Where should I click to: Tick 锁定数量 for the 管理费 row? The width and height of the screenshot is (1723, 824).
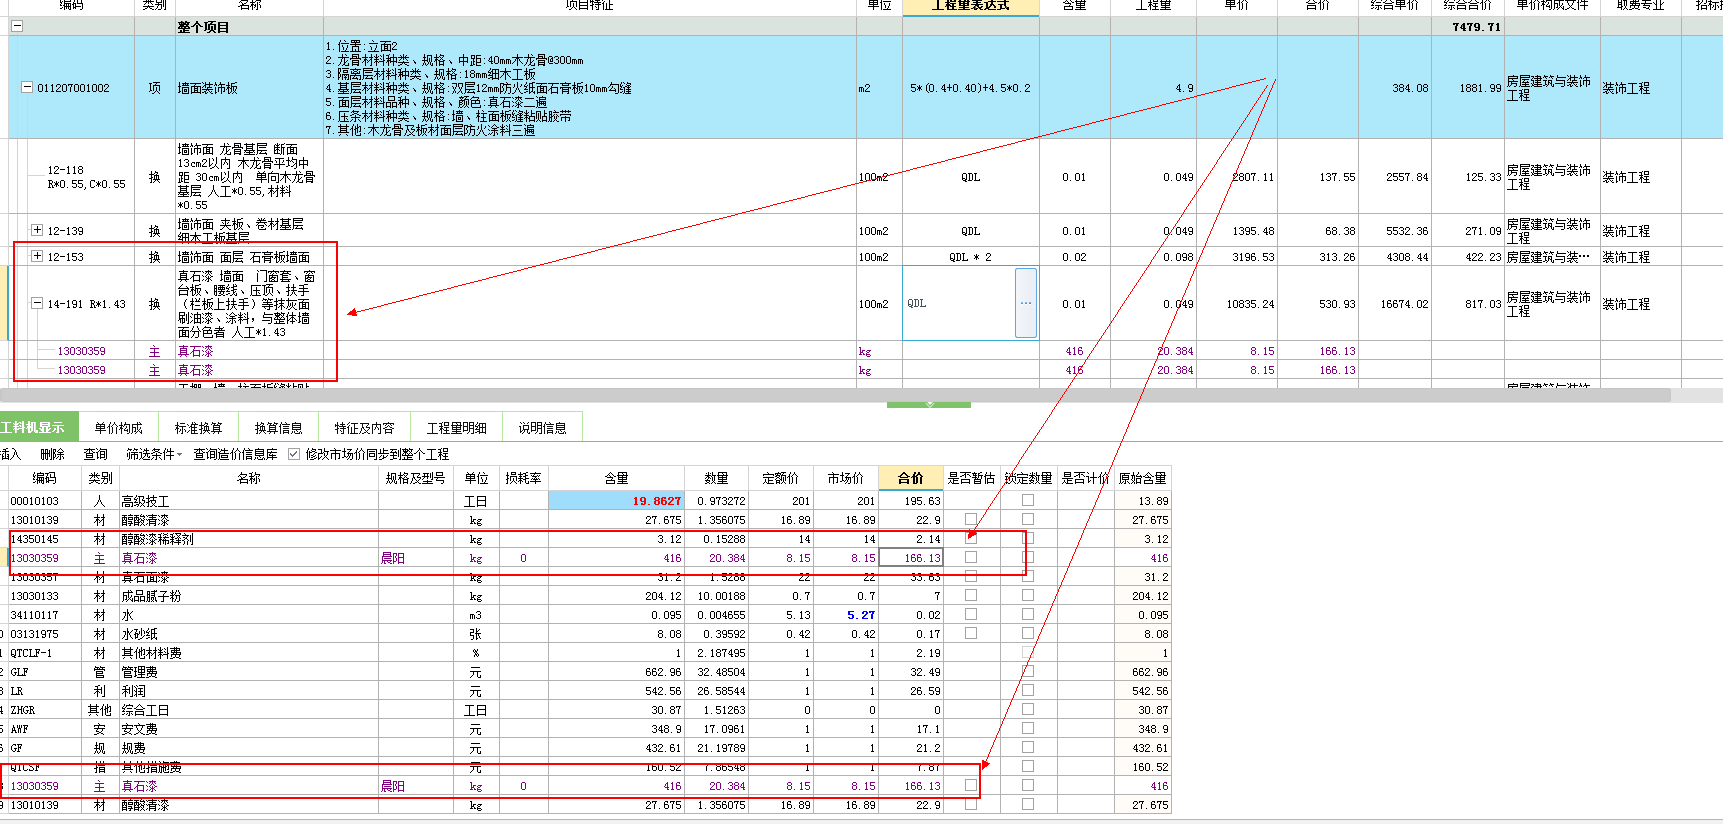coord(1028,671)
